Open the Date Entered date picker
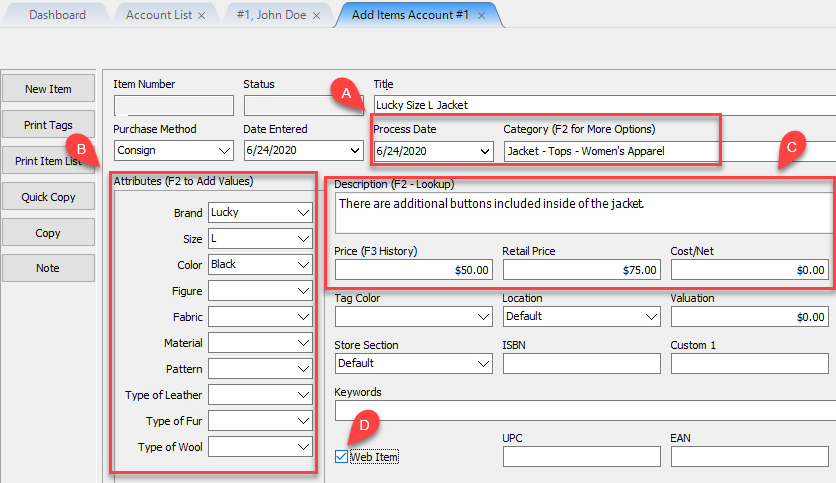836x483 pixels. pyautogui.click(x=355, y=151)
